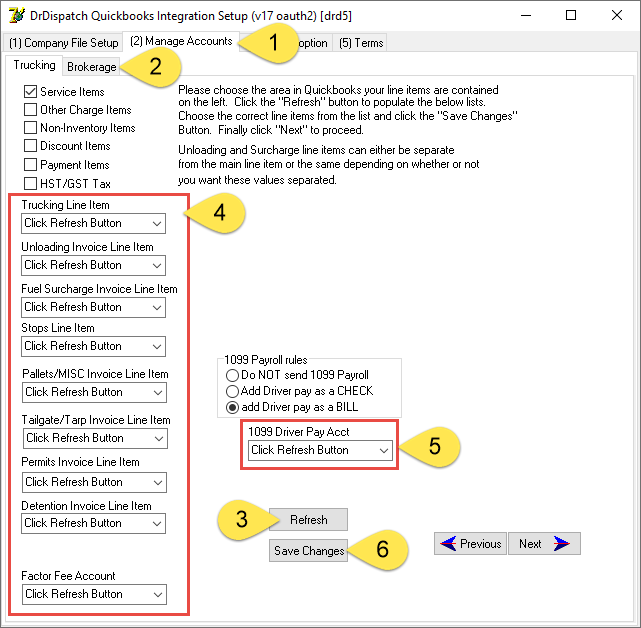641x628 pixels.
Task: Click the 'Factor Fee Account' label
Action: [x=68, y=576]
